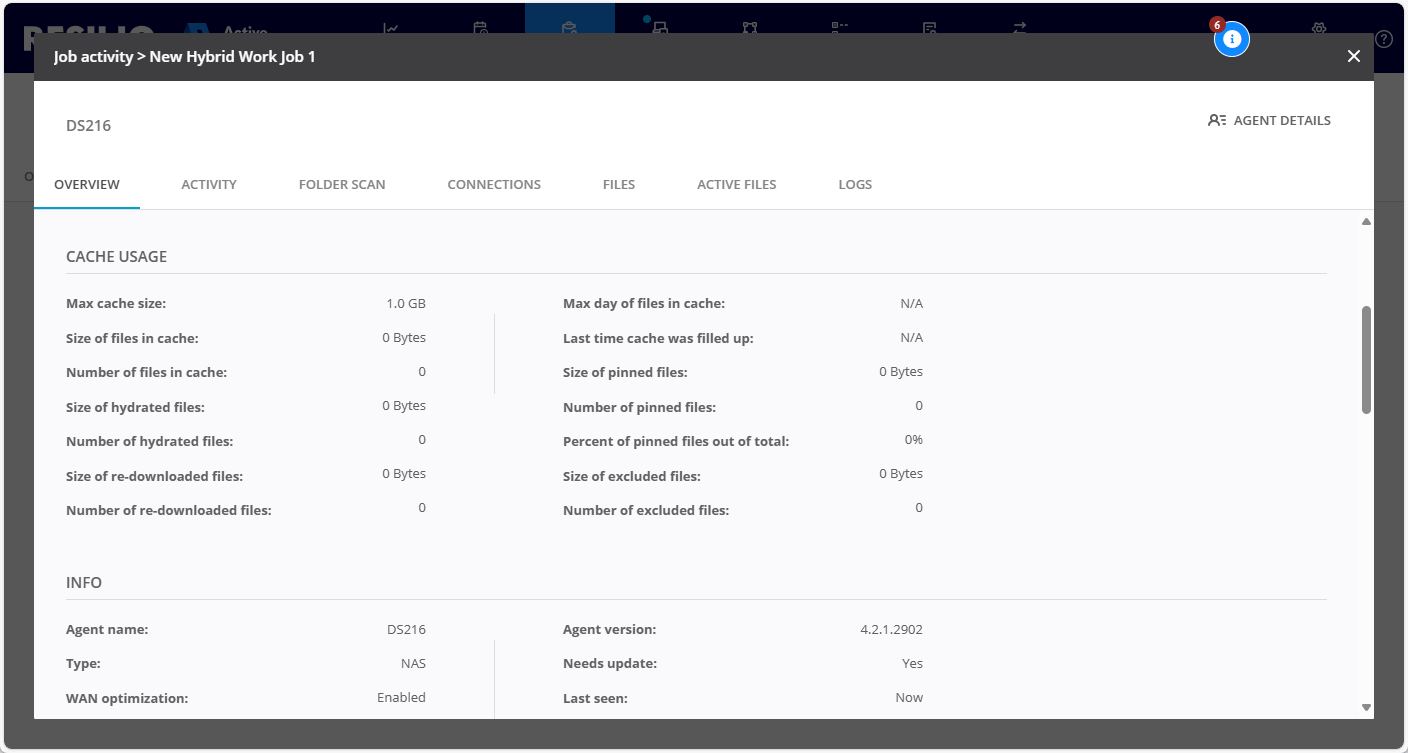The height and width of the screenshot is (753, 1408).
Task: Go to the CONNECTIONS tab
Action: (494, 185)
